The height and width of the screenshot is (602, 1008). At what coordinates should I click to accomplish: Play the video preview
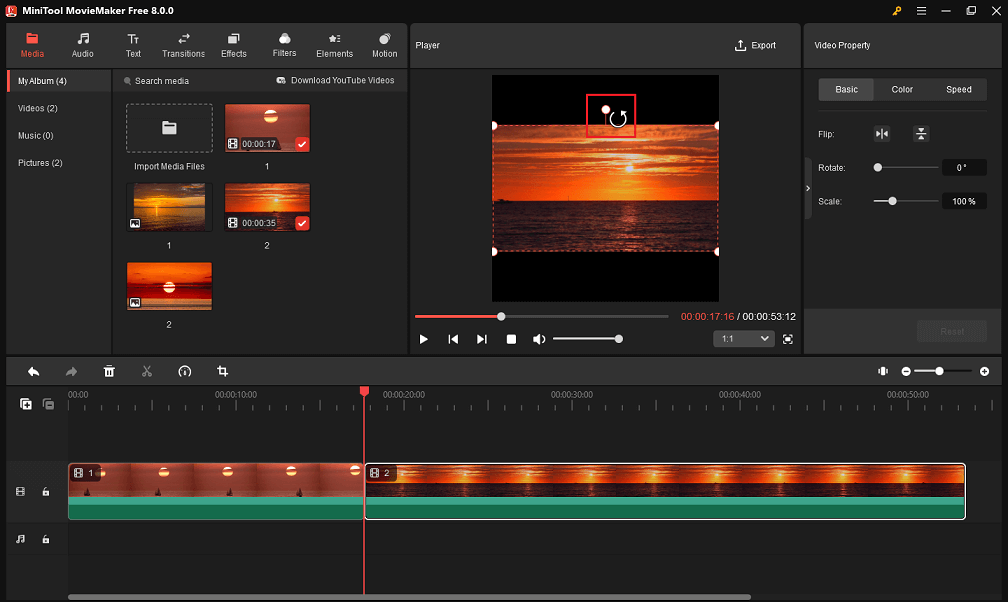(423, 339)
